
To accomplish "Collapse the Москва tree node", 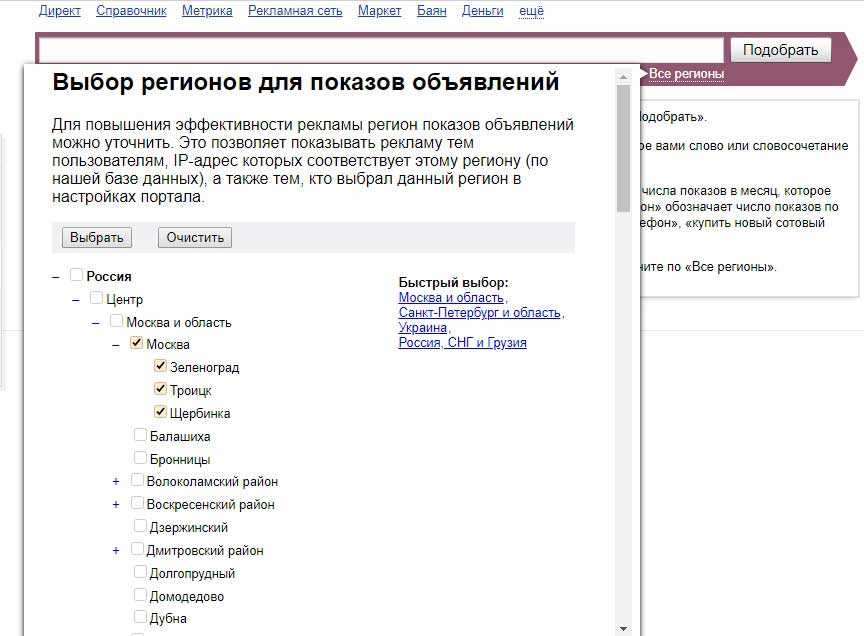I will 116,345.
